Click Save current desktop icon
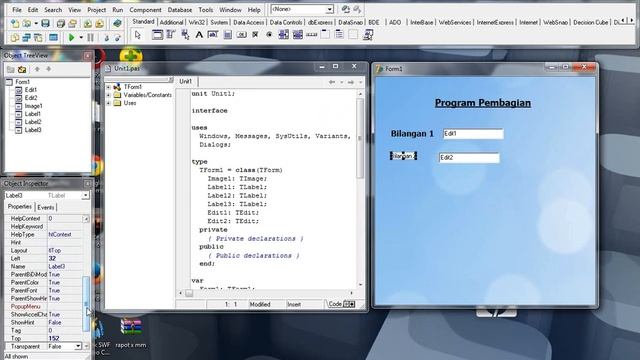The height and width of the screenshot is (360, 640). (346, 9)
